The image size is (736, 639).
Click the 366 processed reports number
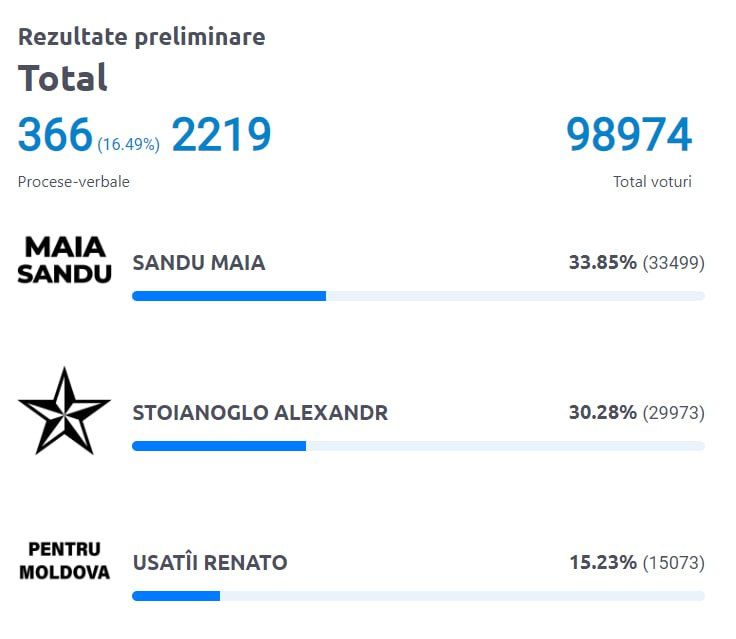pyautogui.click(x=55, y=135)
